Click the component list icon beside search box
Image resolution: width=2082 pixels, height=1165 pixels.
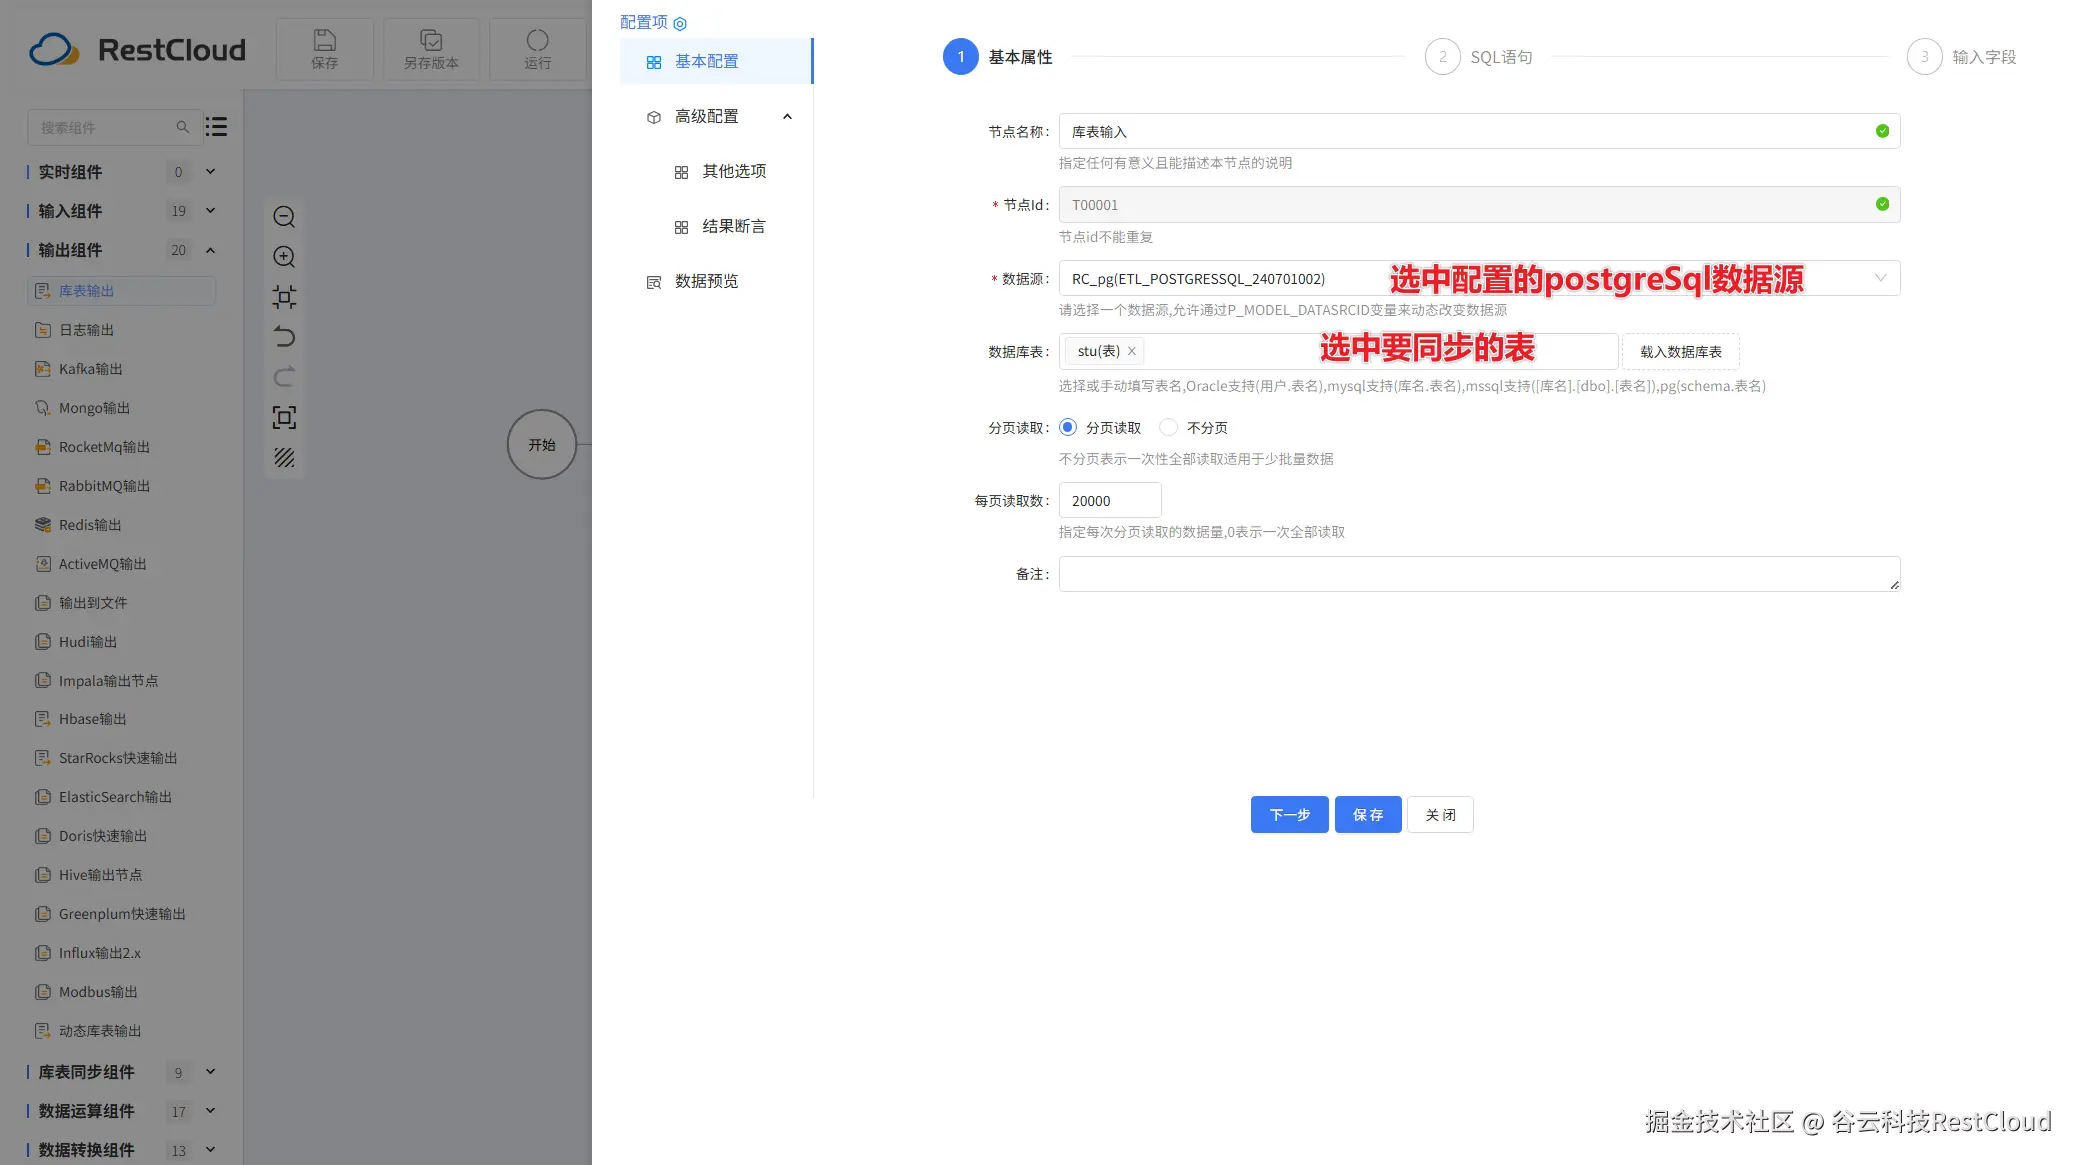[x=216, y=127]
